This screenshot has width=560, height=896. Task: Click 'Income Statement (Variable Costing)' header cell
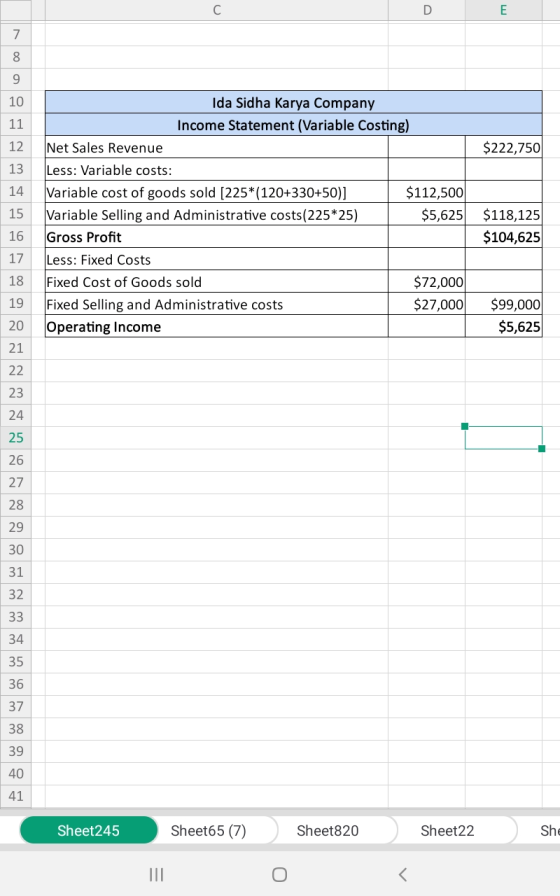pos(294,125)
